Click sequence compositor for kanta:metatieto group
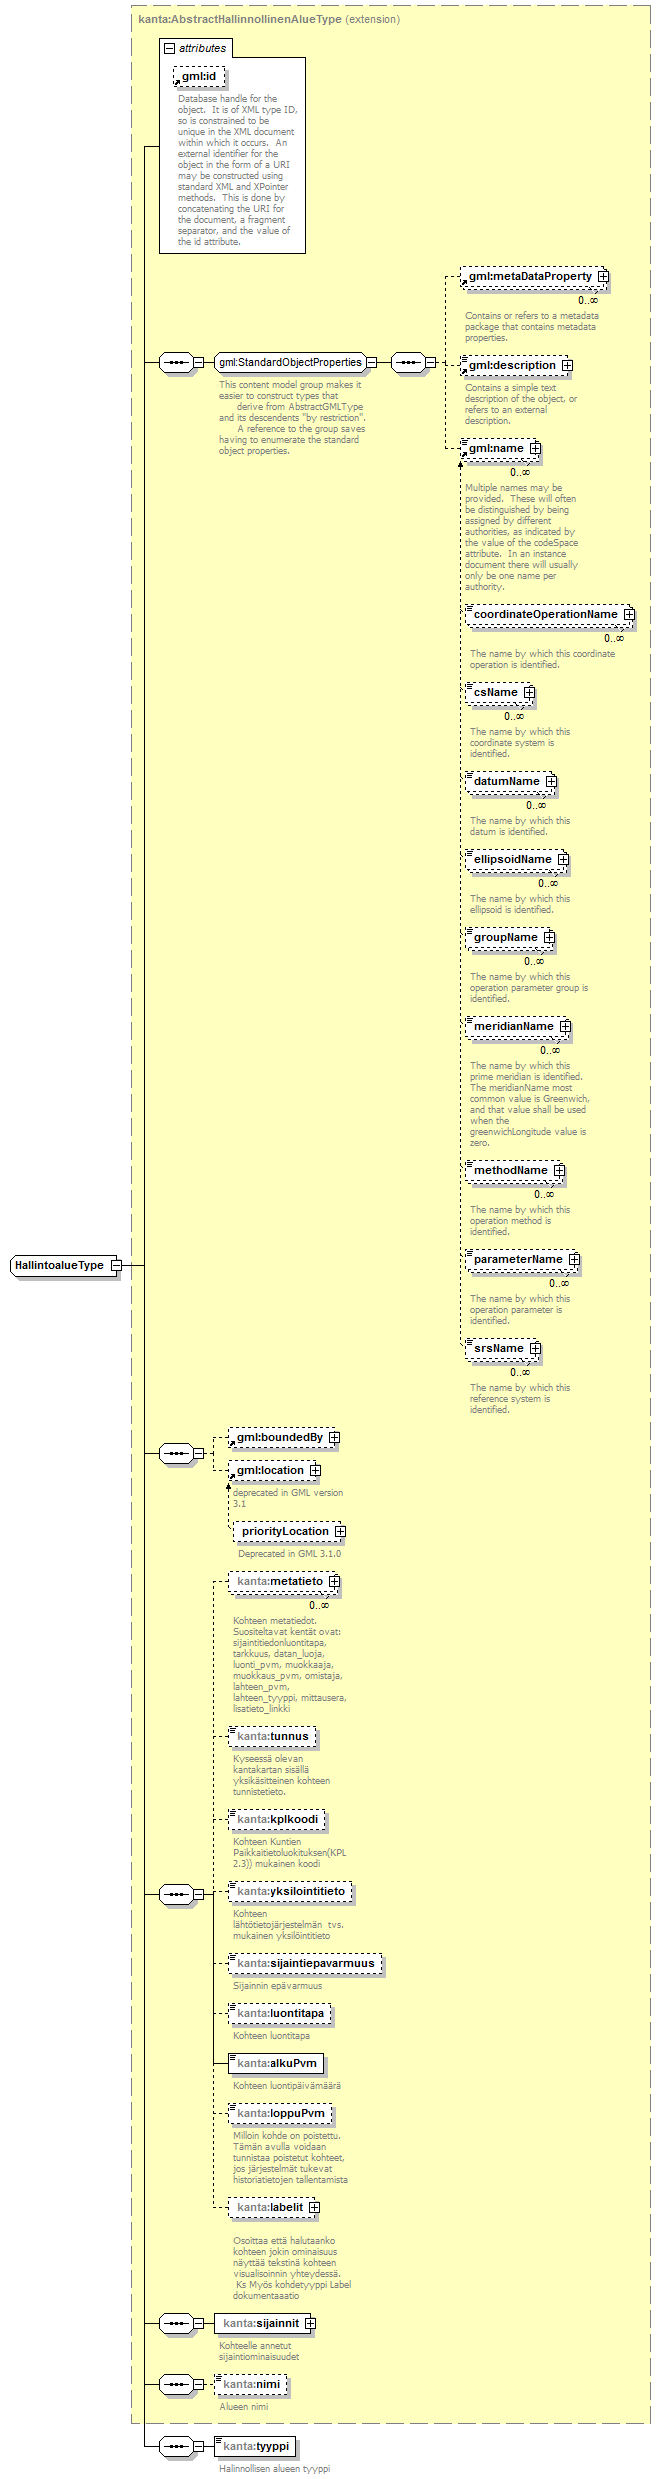Viewport: 661px width, 2479px height. (177, 1894)
